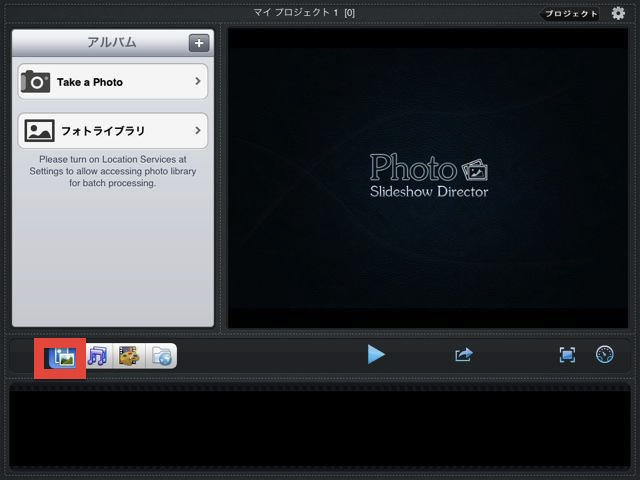
Task: Open the Take a Photo option
Action: pos(113,82)
